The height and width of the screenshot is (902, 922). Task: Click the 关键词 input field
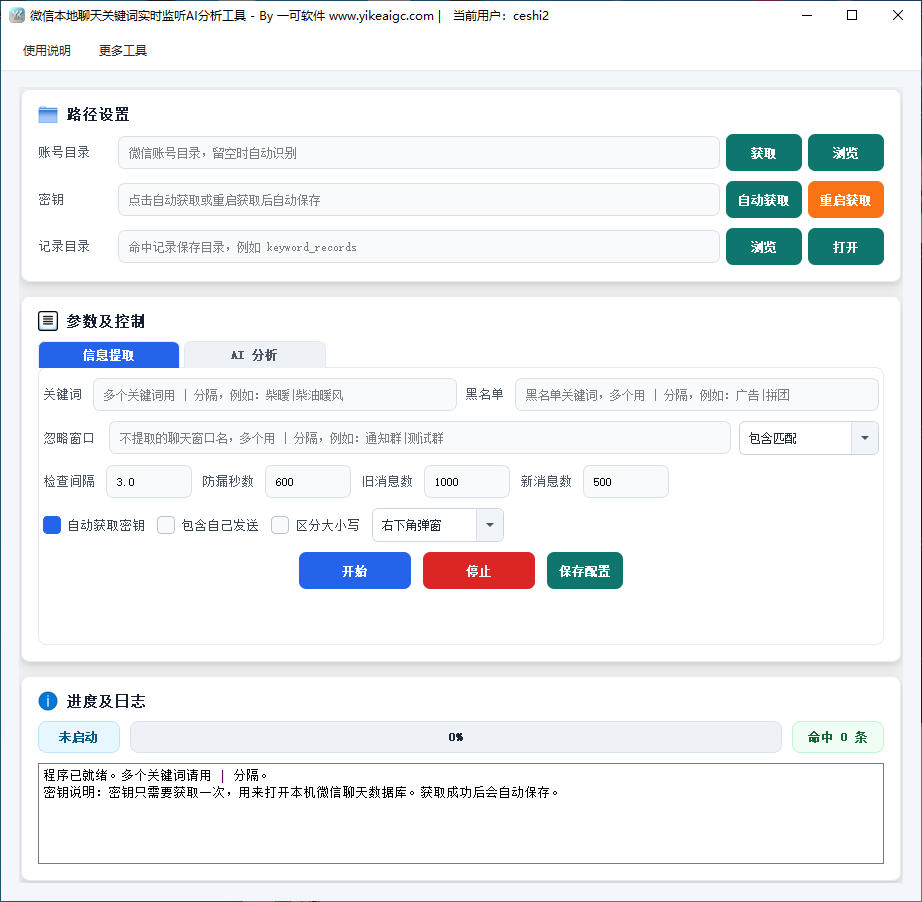tap(275, 395)
